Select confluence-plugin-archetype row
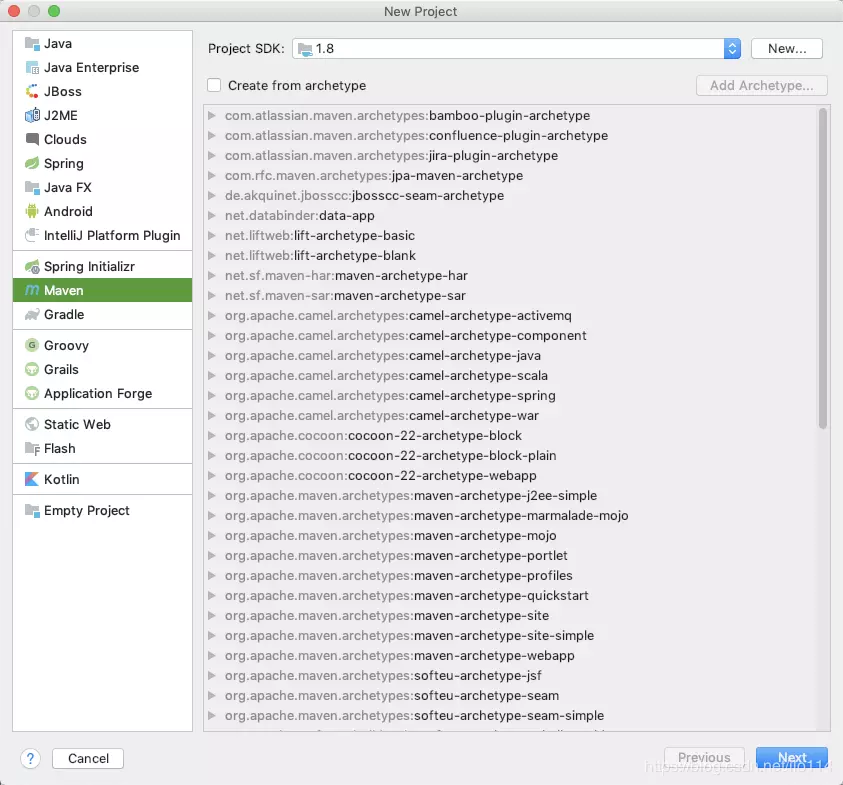The height and width of the screenshot is (785, 843). [511, 135]
